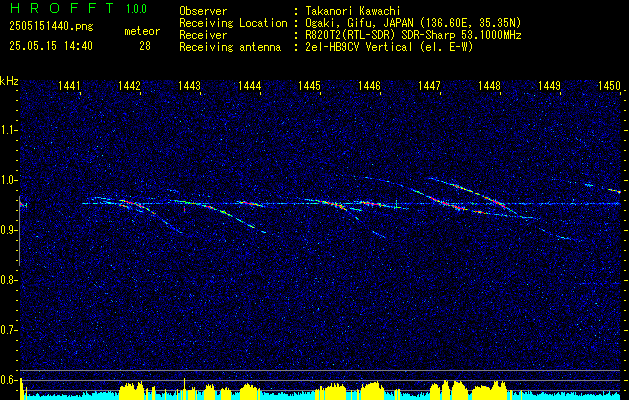Click the 1443 time marker
This screenshot has width=629, height=400.
[189, 85]
